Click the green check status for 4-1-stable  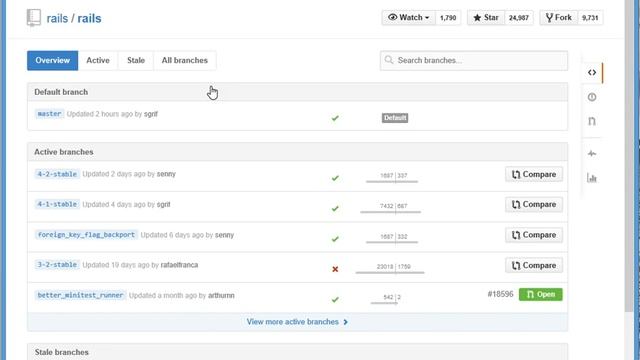pyautogui.click(x=335, y=209)
